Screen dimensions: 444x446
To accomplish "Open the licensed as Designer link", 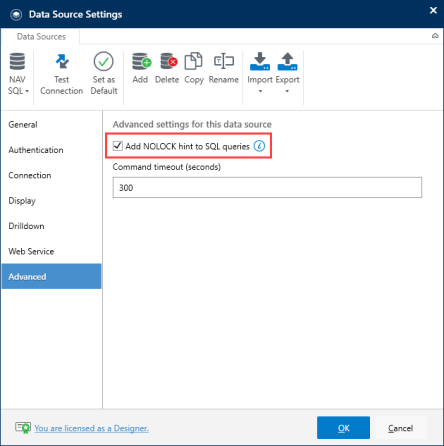I will point(91,428).
